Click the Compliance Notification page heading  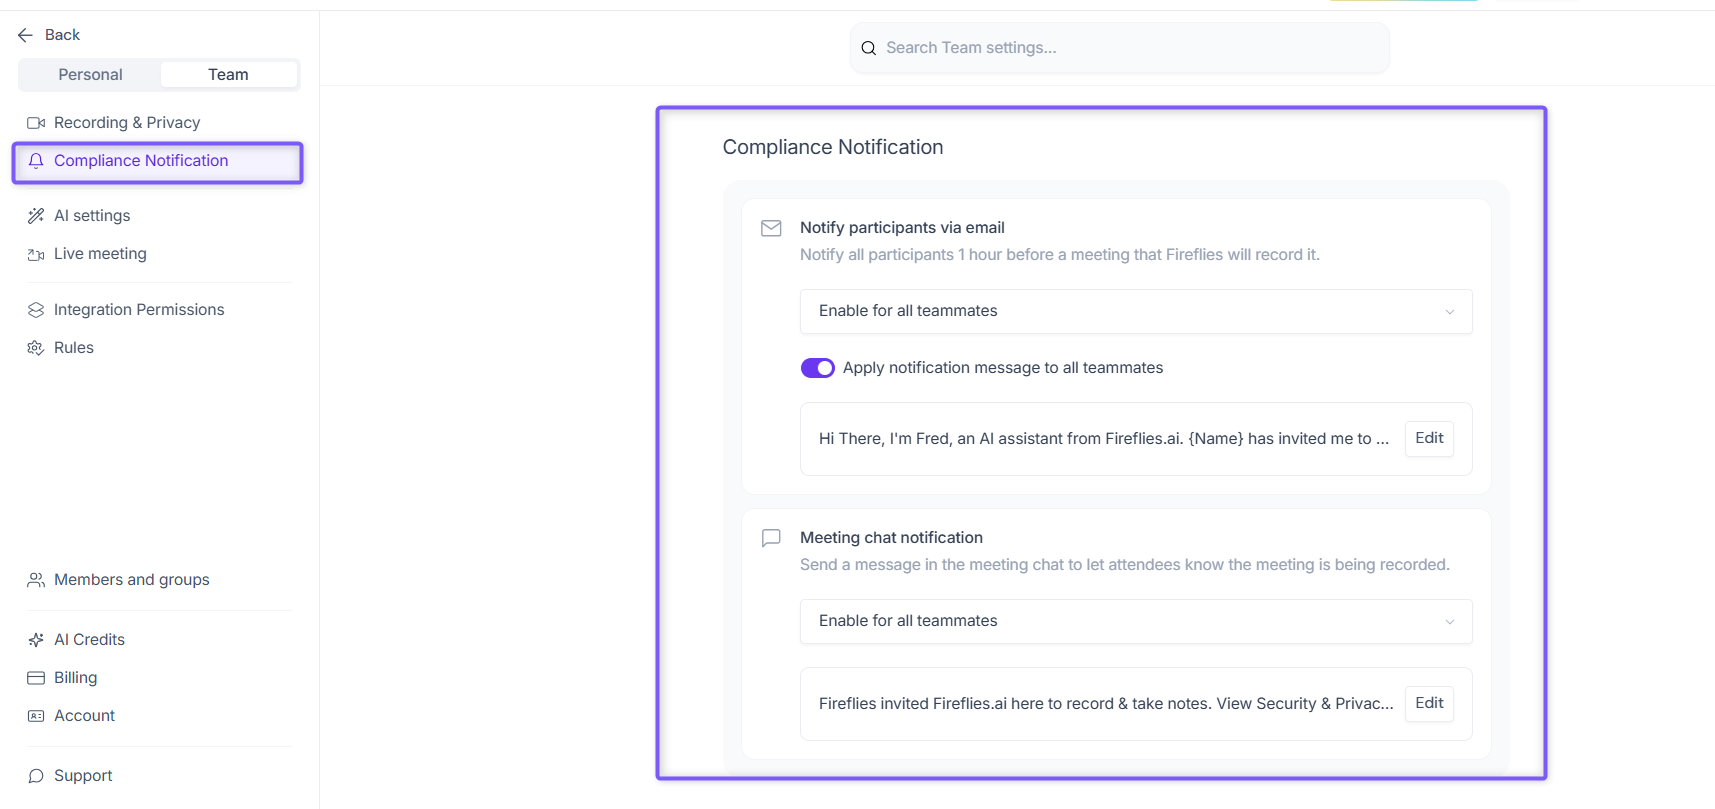833,147
